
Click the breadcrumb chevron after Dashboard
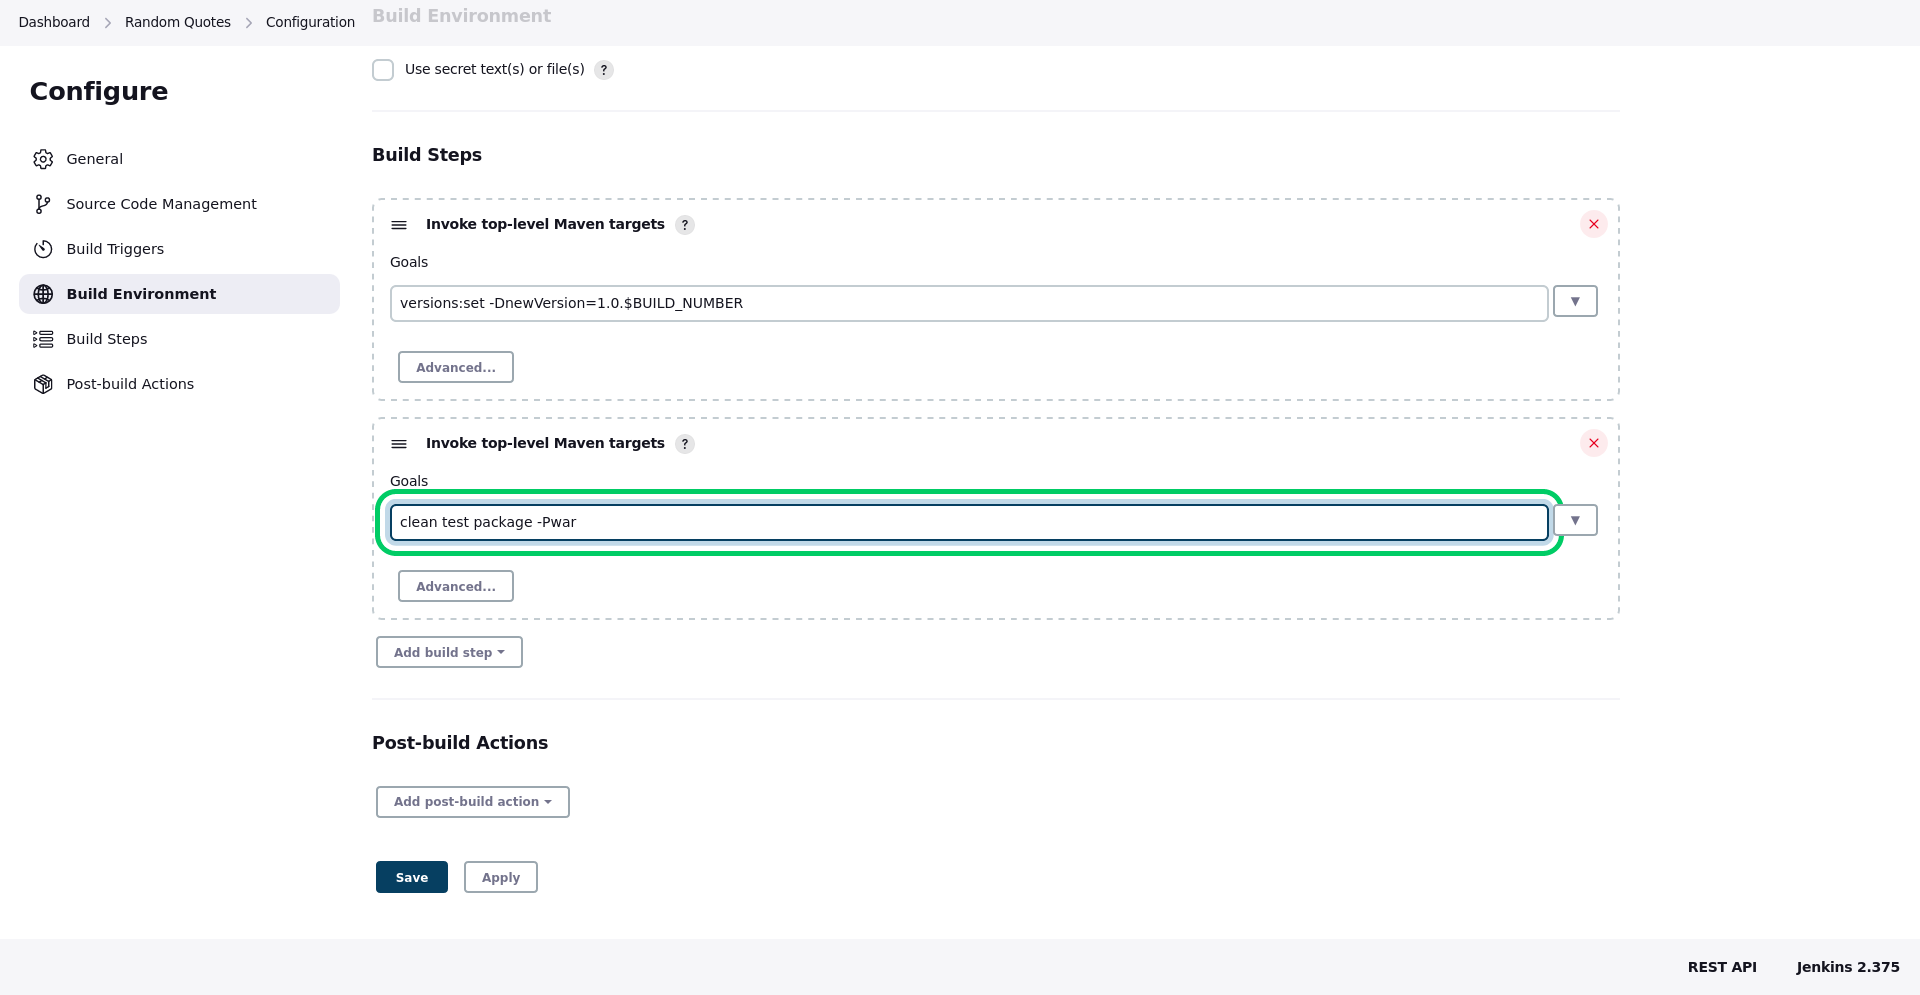click(x=108, y=23)
